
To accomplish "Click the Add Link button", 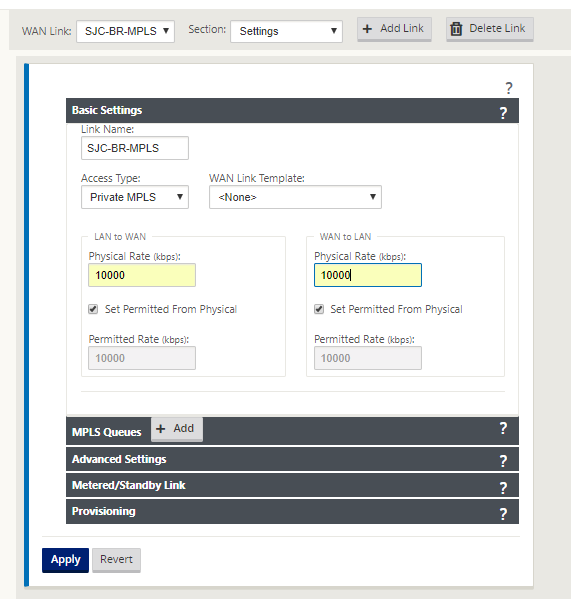I will tap(394, 29).
